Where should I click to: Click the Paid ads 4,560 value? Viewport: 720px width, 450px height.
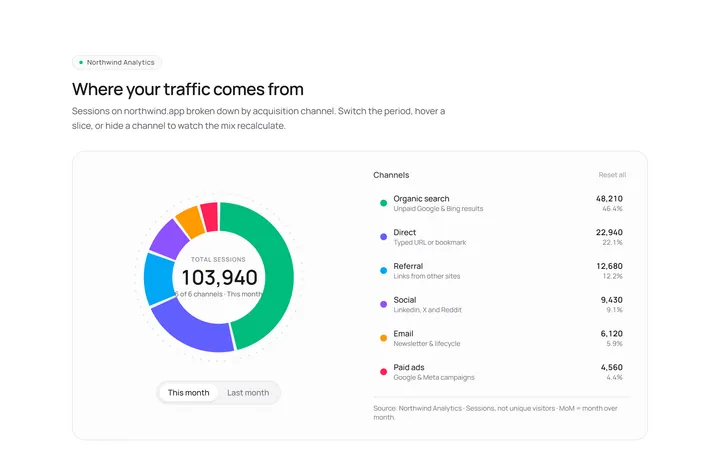point(611,367)
